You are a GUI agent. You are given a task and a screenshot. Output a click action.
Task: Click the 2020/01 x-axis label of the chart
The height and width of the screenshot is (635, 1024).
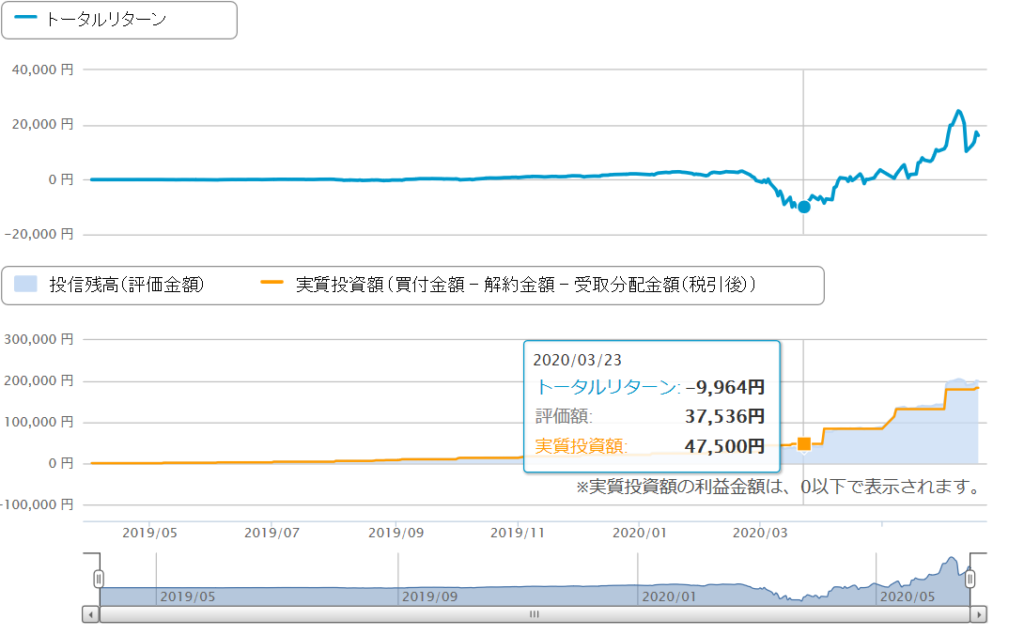(x=639, y=533)
